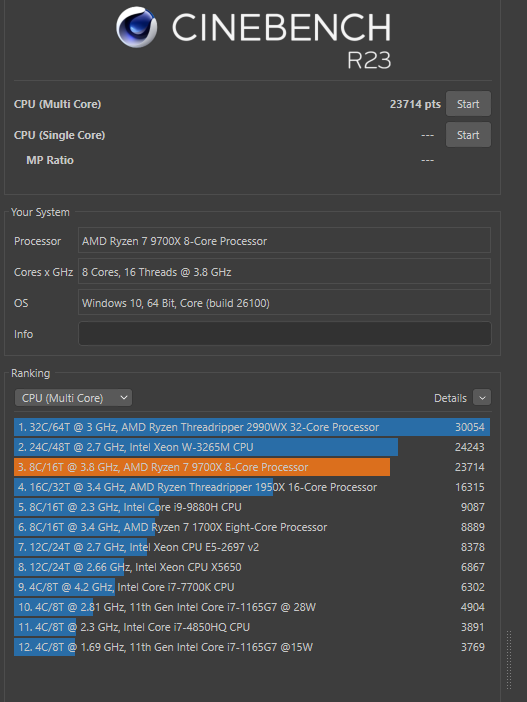The height and width of the screenshot is (702, 527).
Task: Click the OS field showing Windows 10
Action: click(285, 303)
